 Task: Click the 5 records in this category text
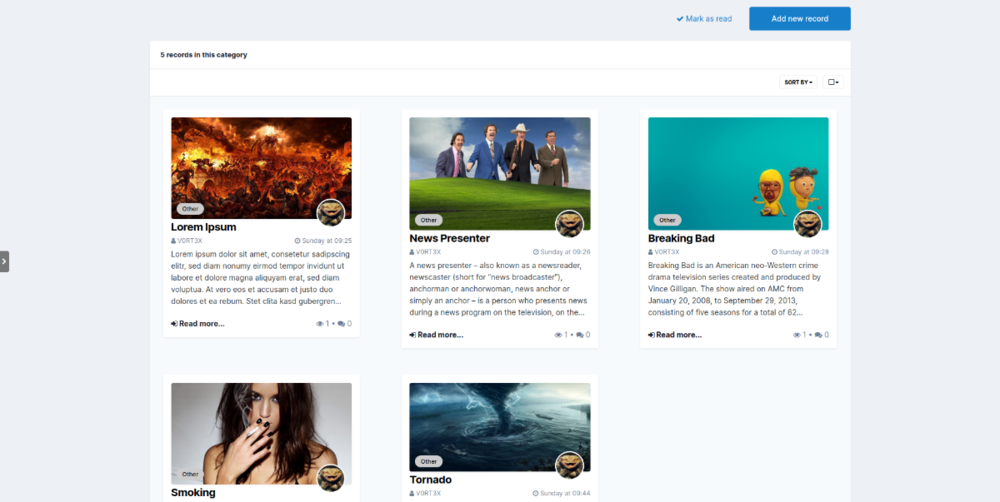coord(203,55)
